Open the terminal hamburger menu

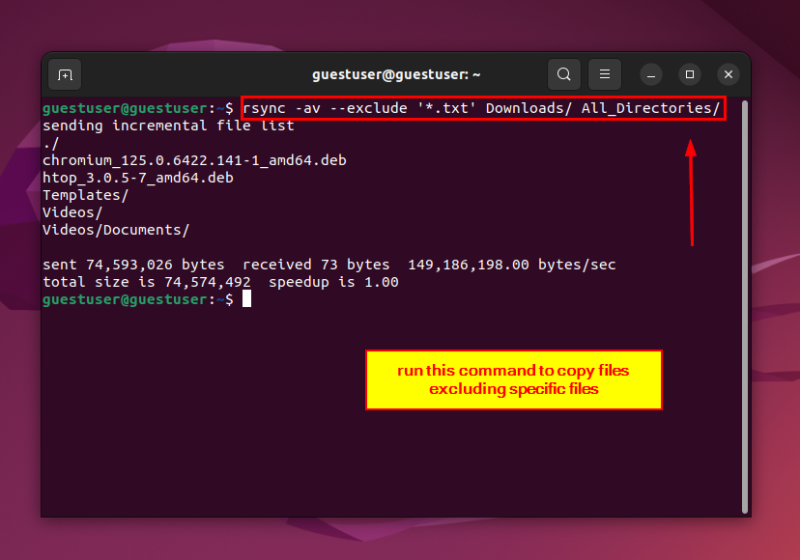[604, 75]
